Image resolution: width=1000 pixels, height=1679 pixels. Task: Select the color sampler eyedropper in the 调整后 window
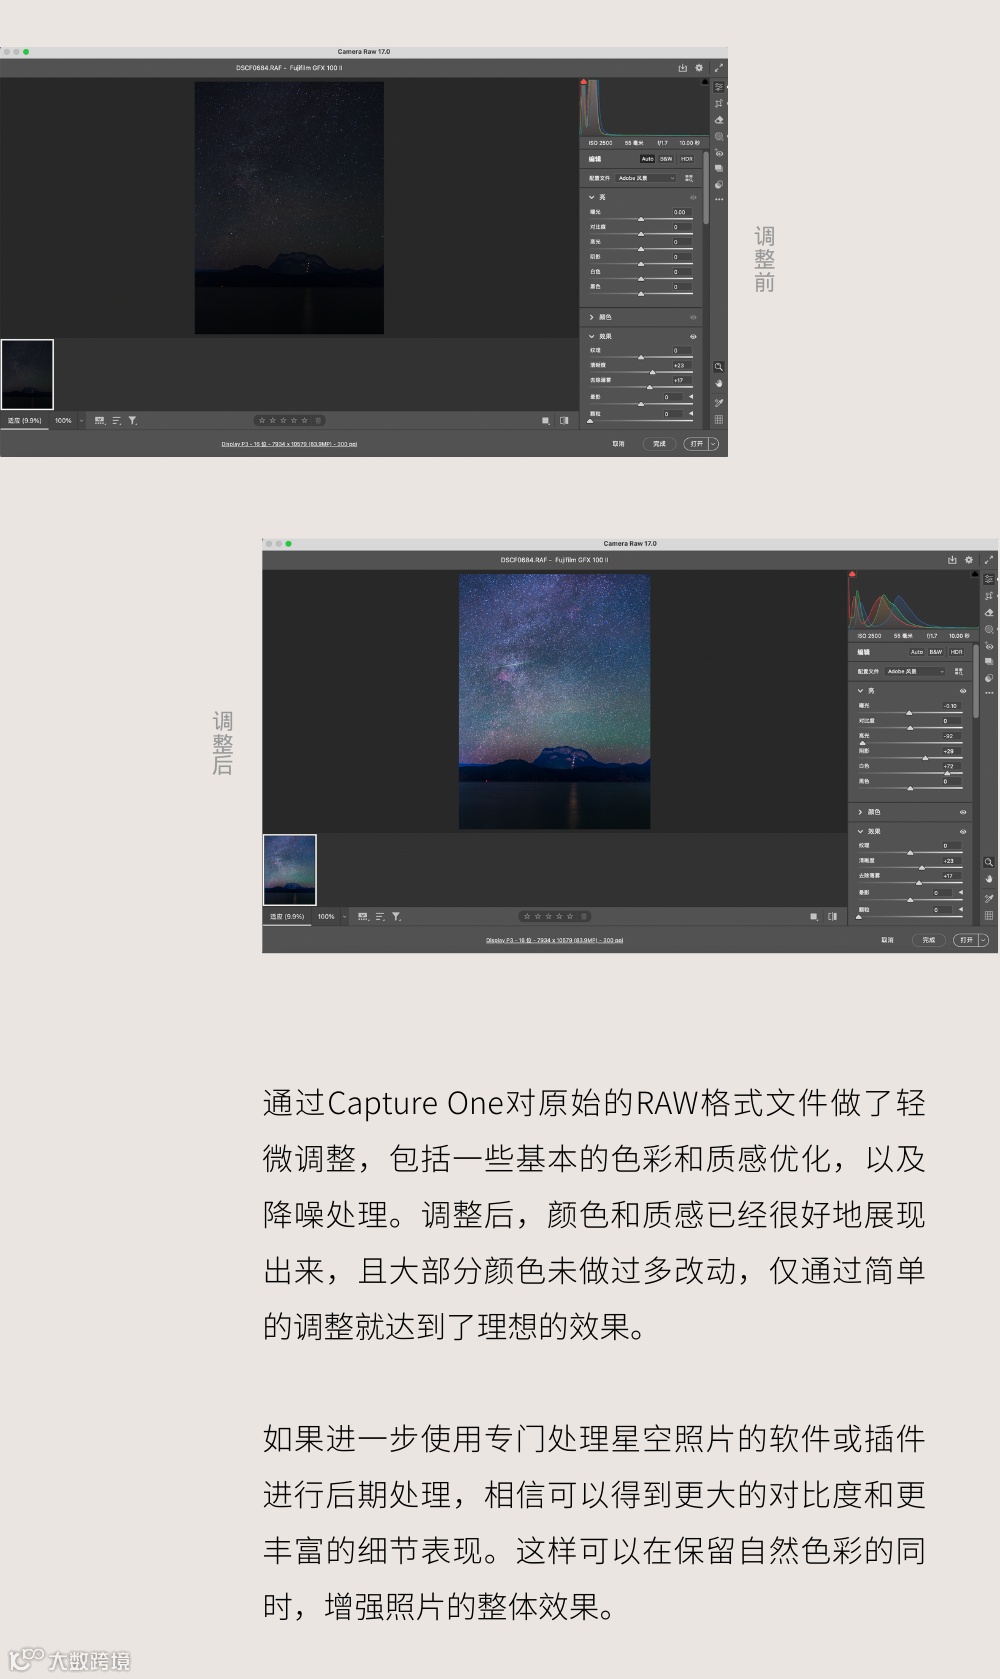coord(989,899)
